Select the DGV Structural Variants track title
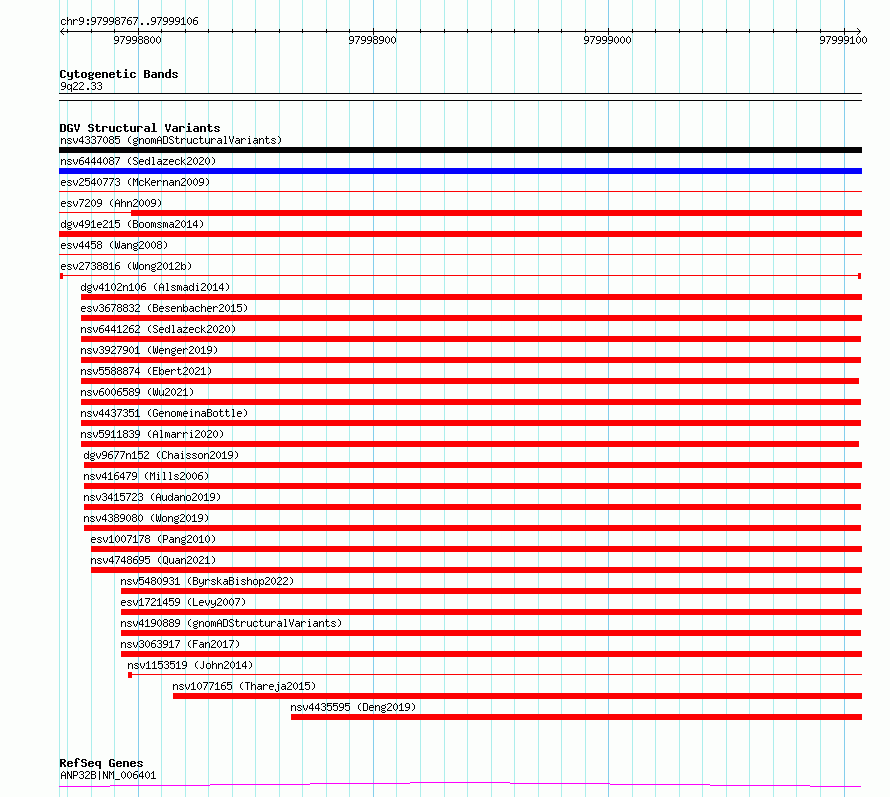Screen dimensions: 890x797 [140, 128]
